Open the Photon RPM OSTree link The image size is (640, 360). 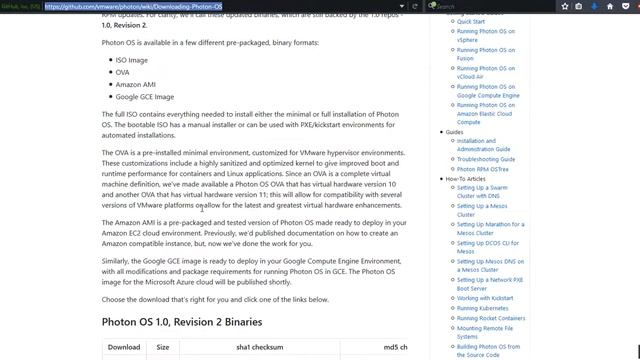pyautogui.click(x=482, y=169)
